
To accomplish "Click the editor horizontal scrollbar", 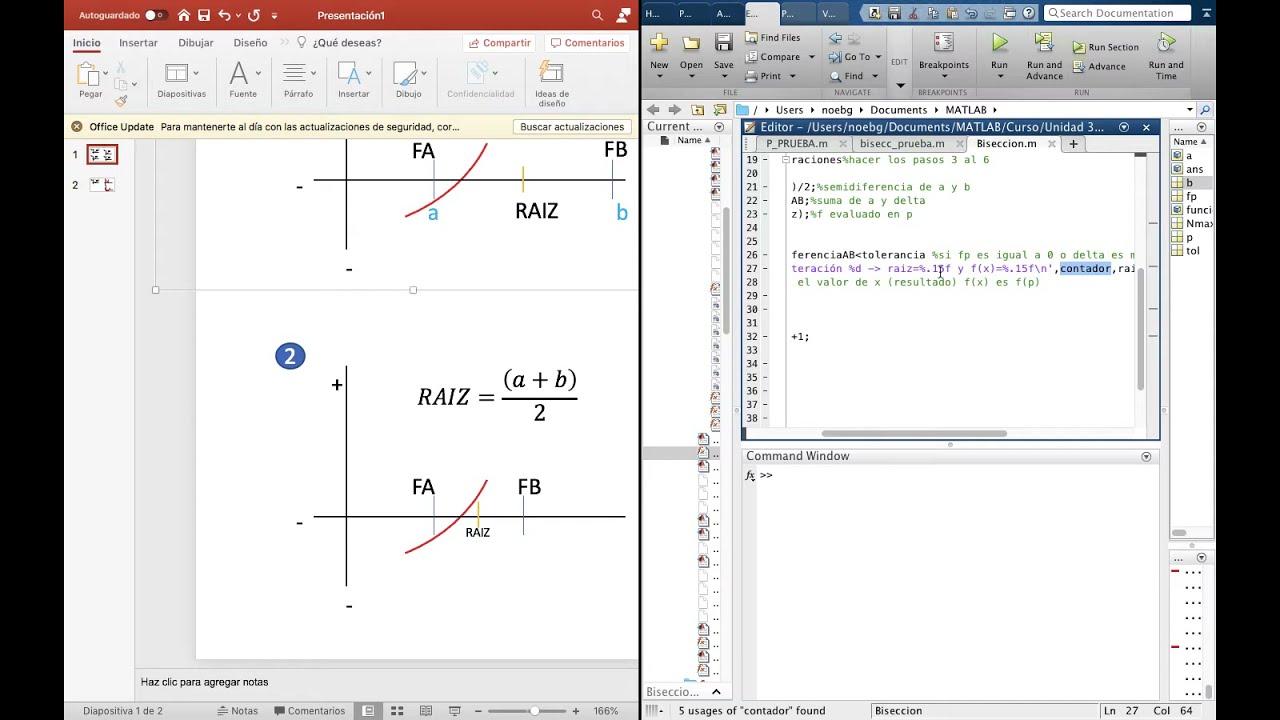I will tap(914, 434).
